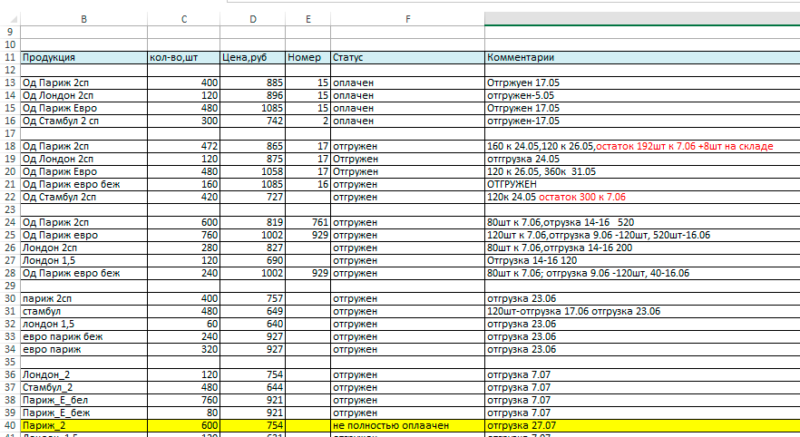Click price 885 in row 13
The image size is (800, 437).
[253, 83]
